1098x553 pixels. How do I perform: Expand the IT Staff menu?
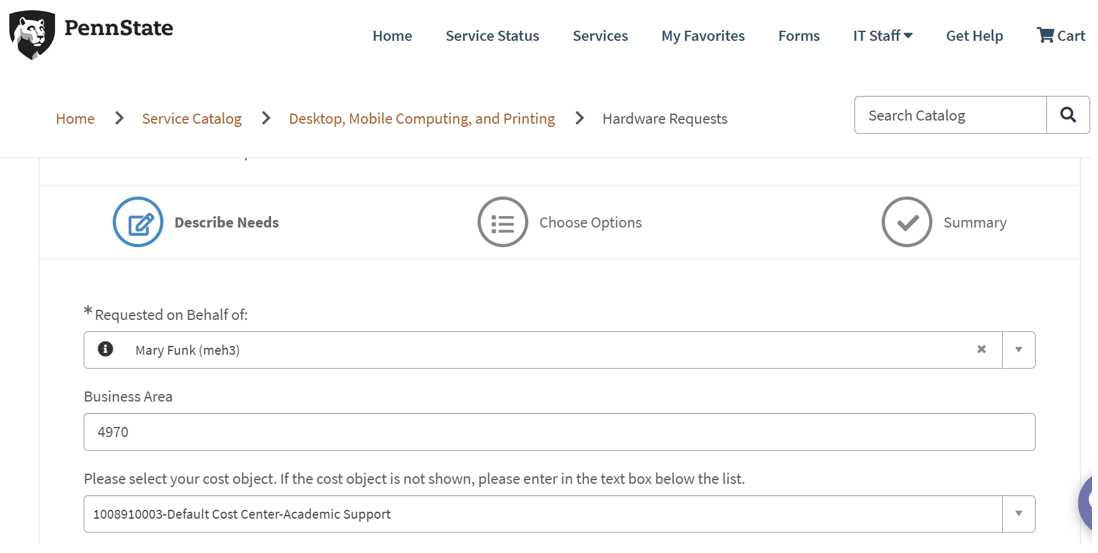[882, 35]
